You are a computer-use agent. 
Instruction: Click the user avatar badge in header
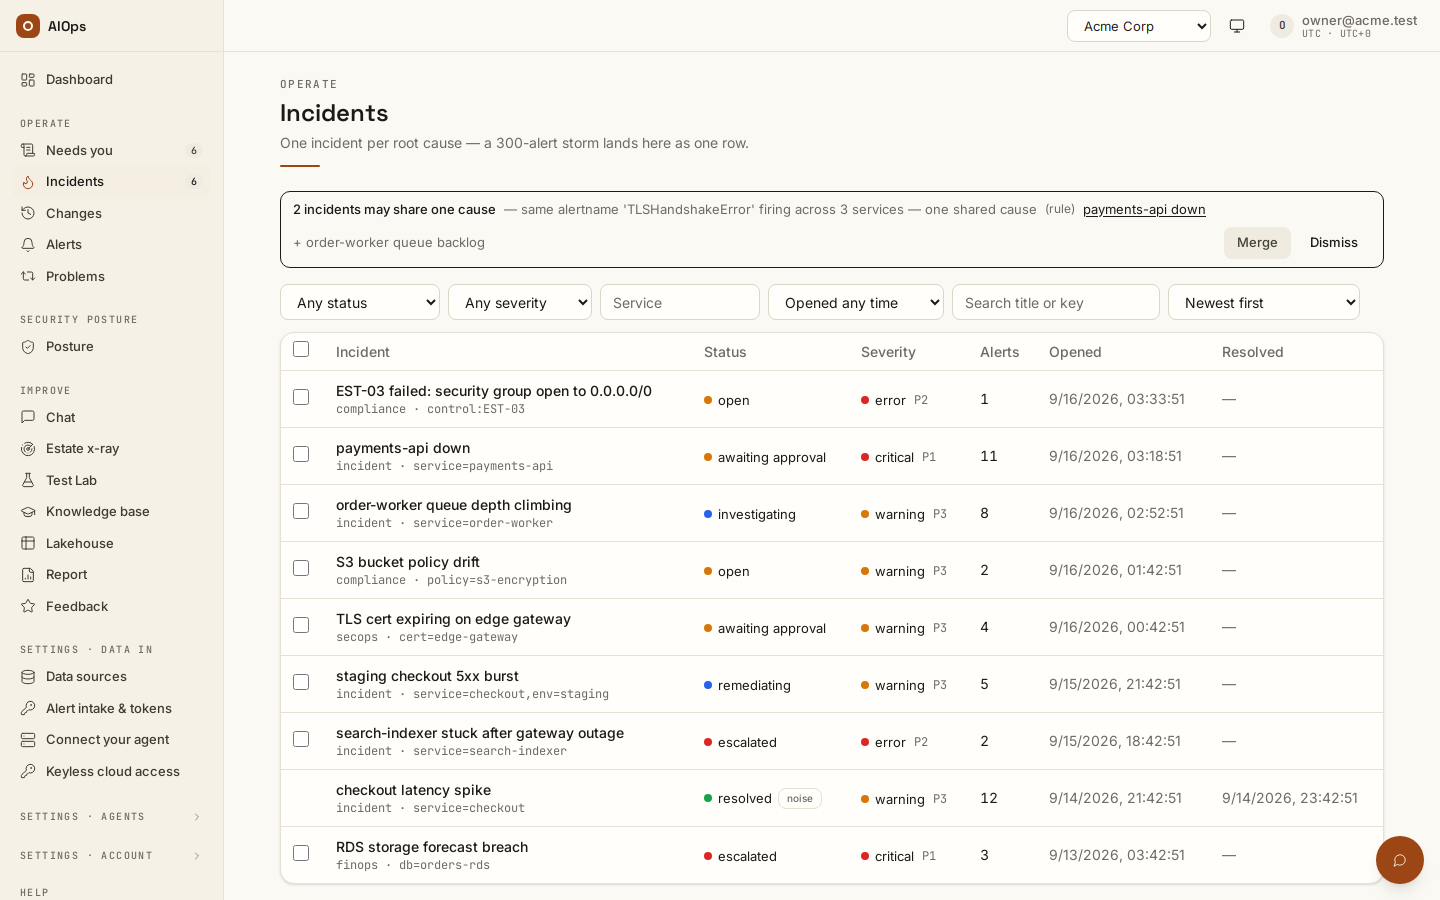point(1282,26)
